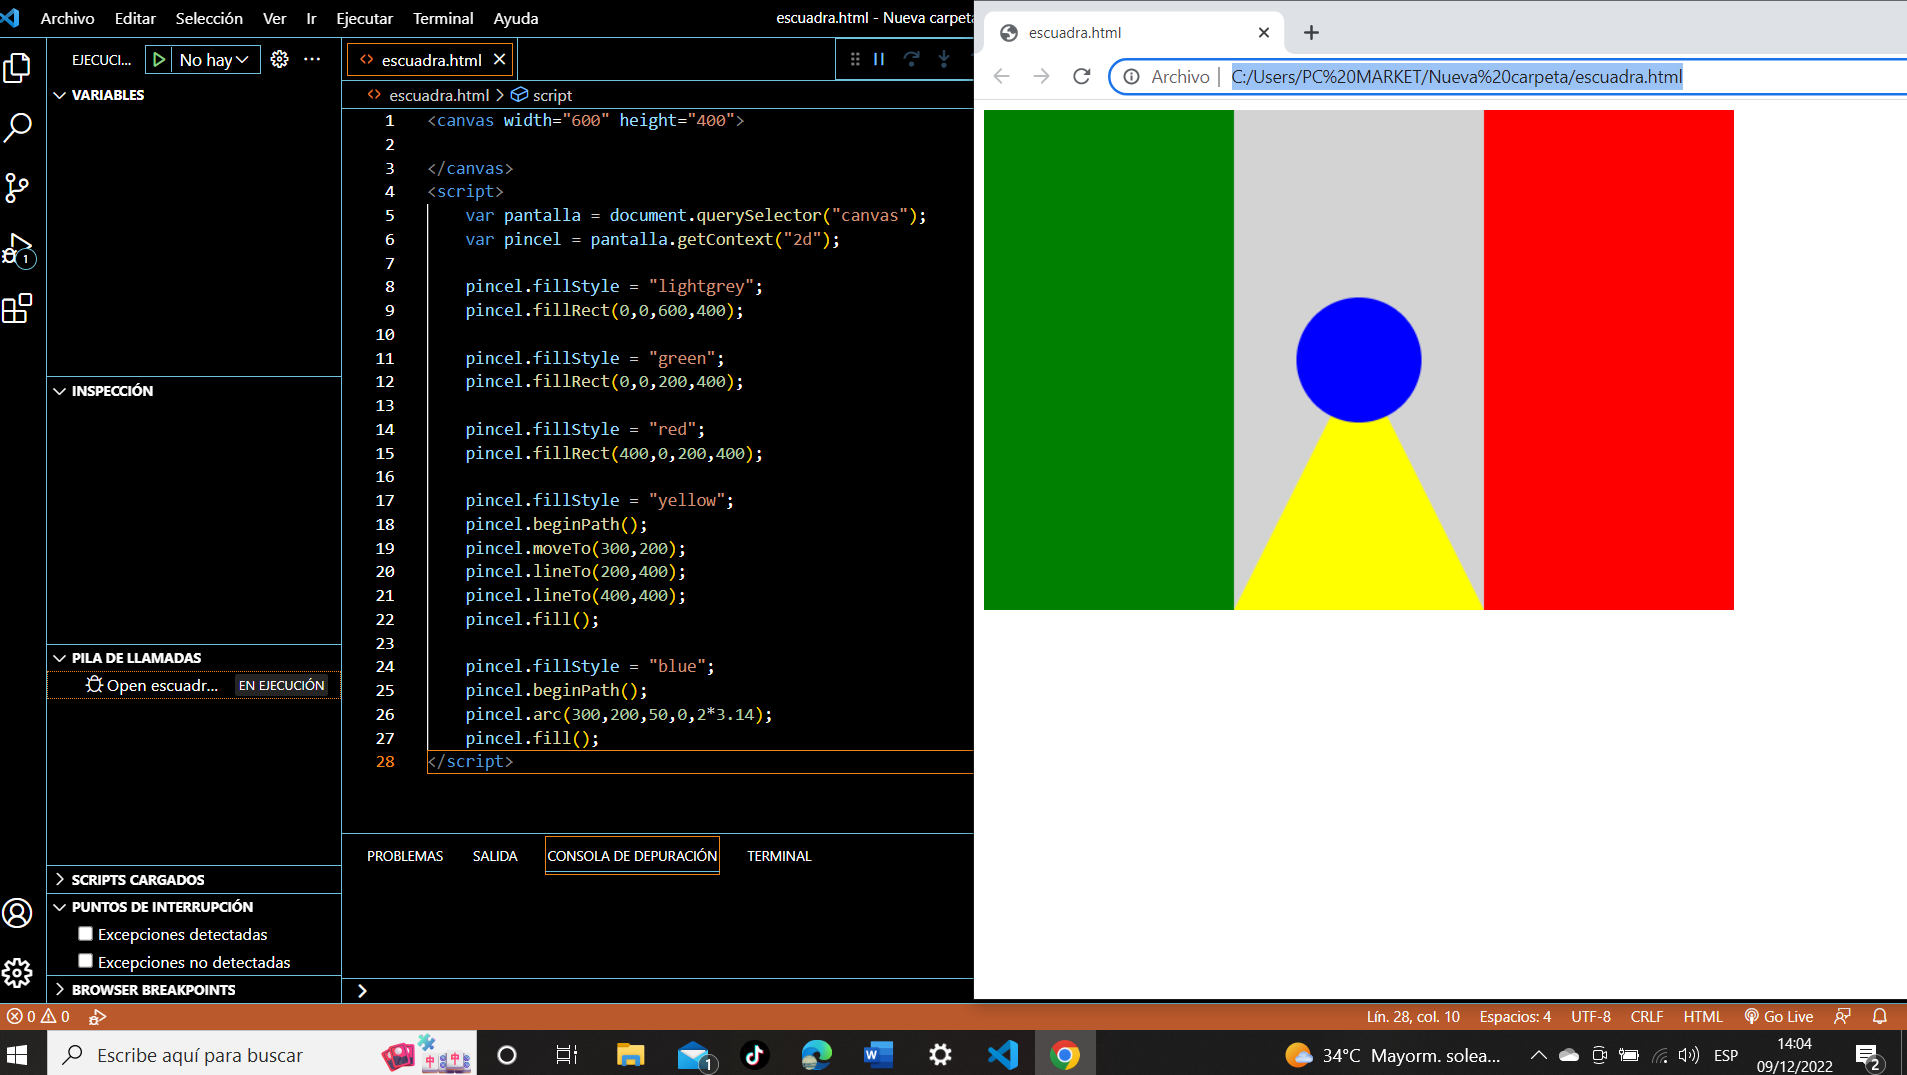The image size is (1907, 1075).
Task: Click the Chrome address bar URL
Action: (x=1457, y=77)
